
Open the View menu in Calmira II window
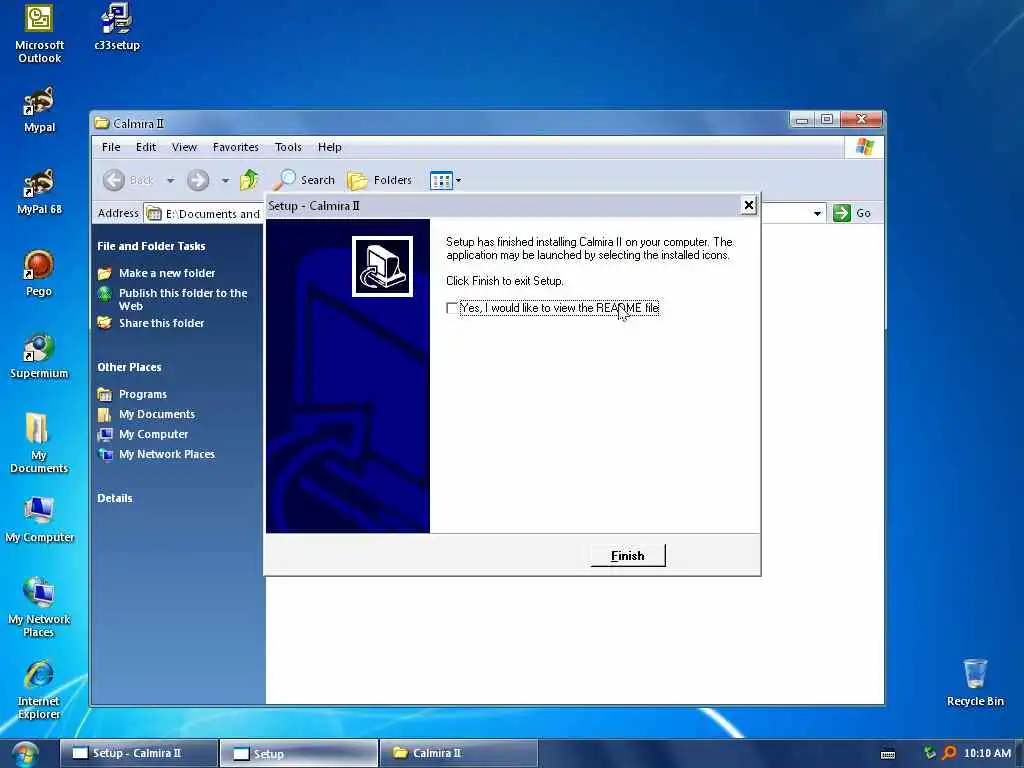184,147
